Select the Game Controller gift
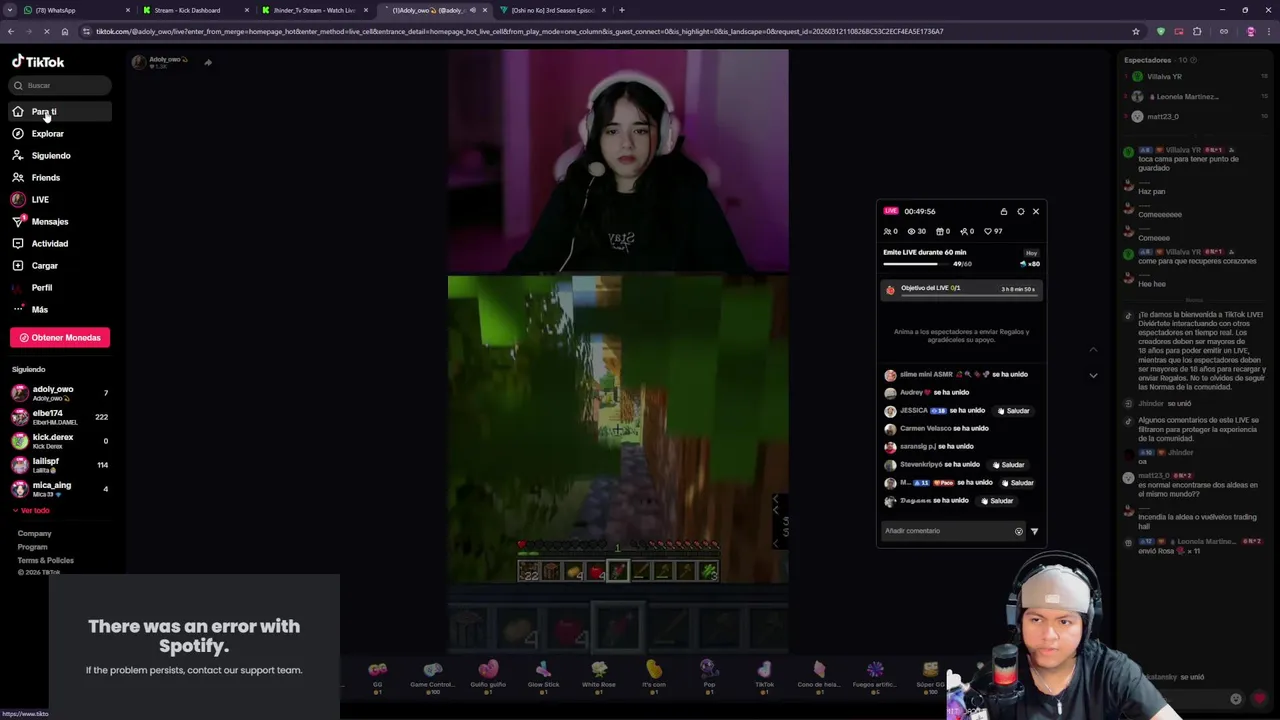 coord(432,677)
